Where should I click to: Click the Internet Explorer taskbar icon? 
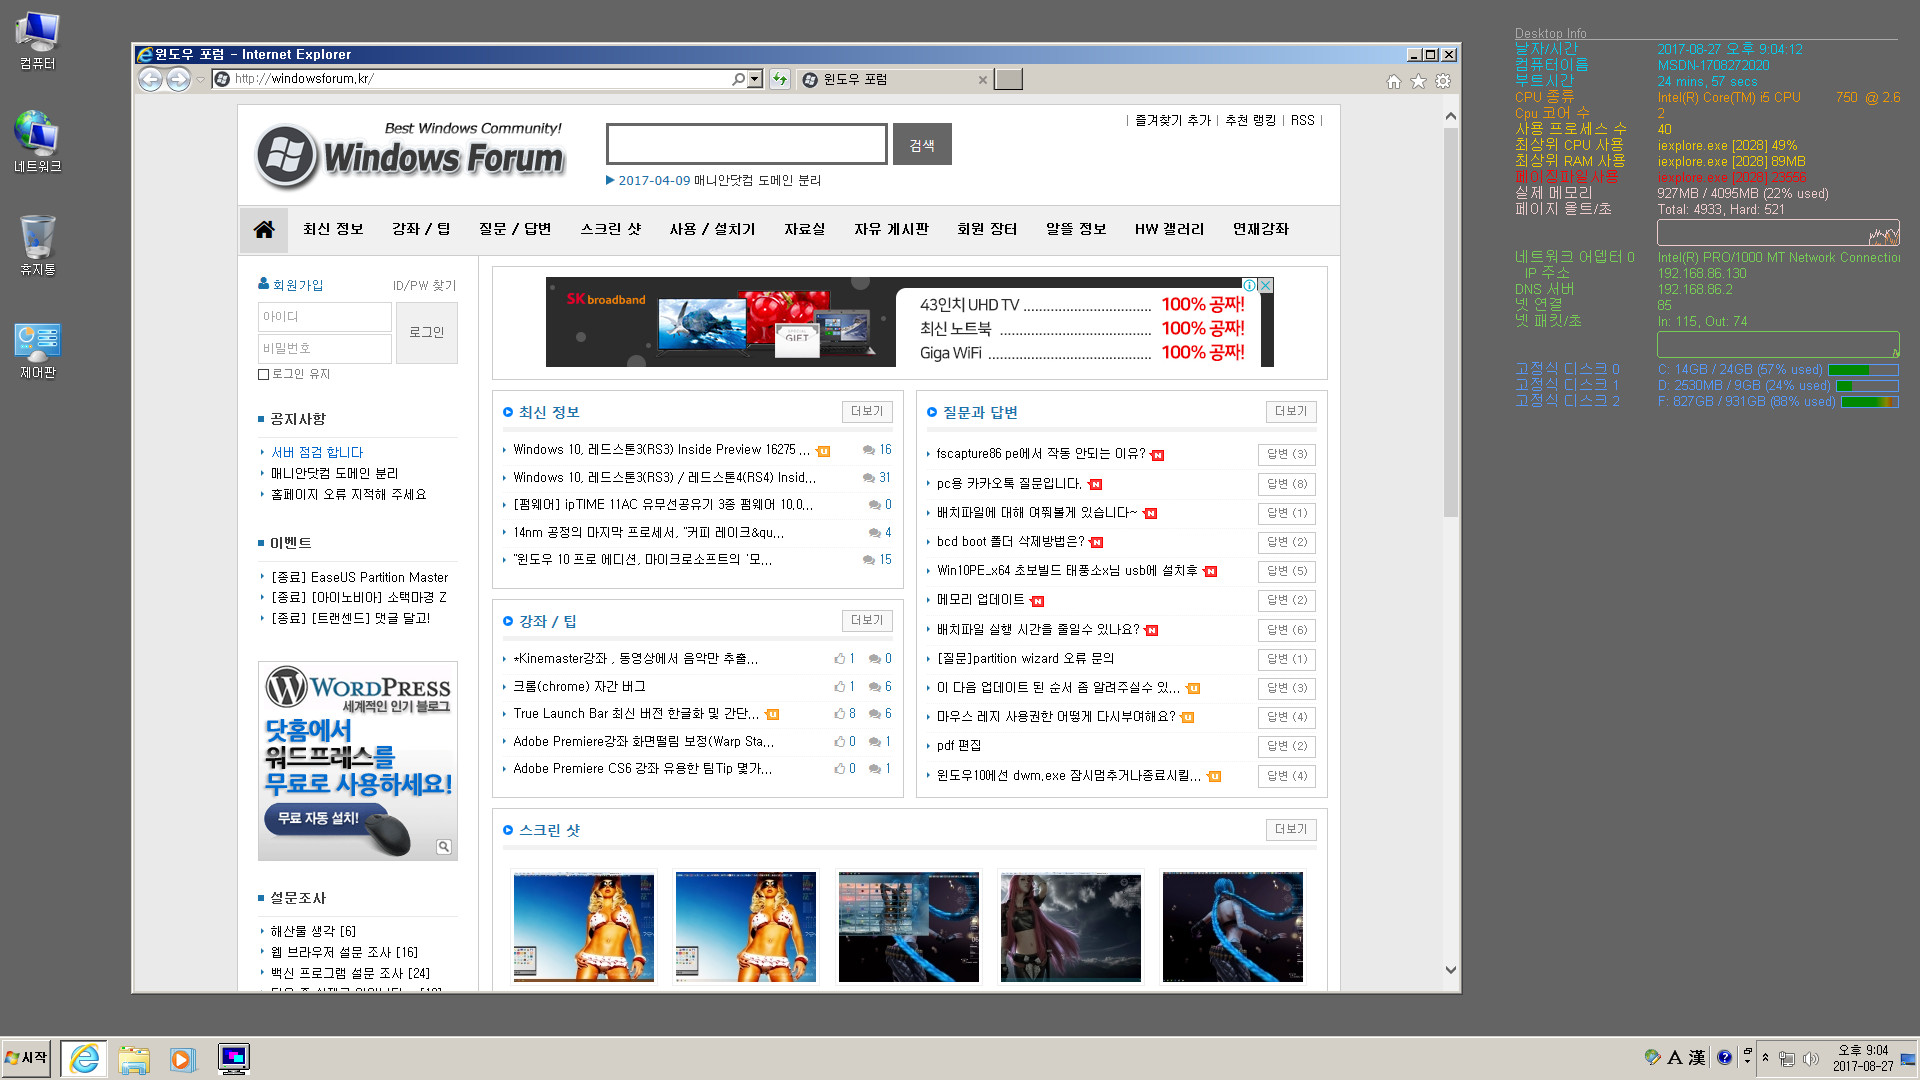click(85, 1058)
